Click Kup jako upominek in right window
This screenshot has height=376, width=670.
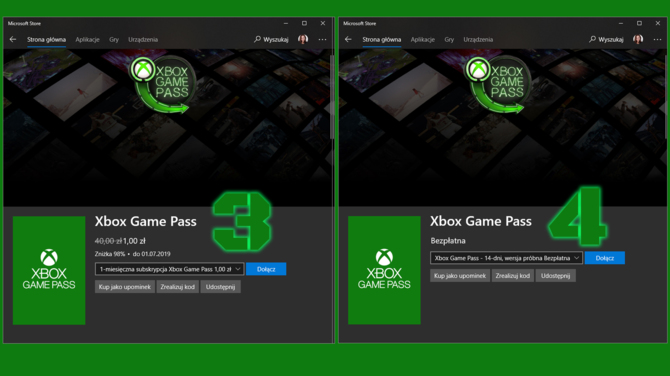(x=460, y=276)
